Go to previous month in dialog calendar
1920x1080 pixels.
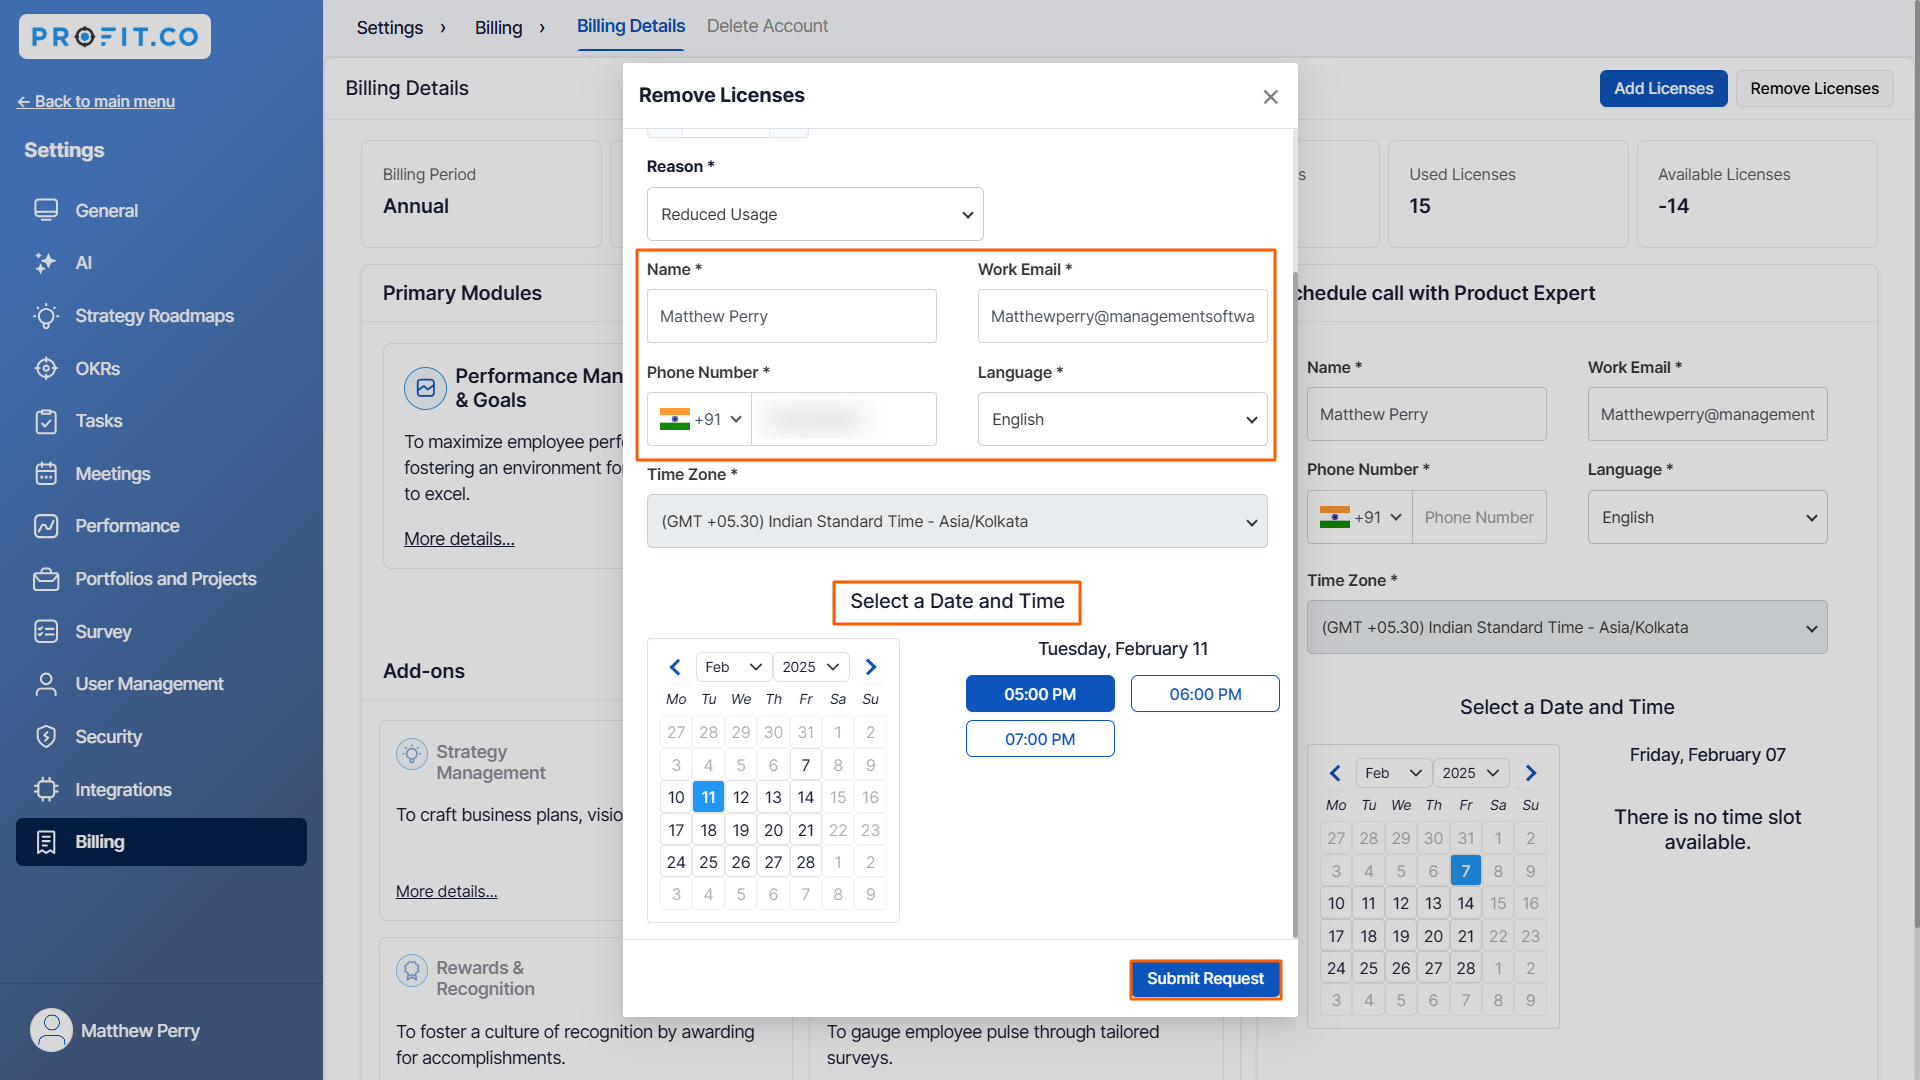[x=675, y=667]
